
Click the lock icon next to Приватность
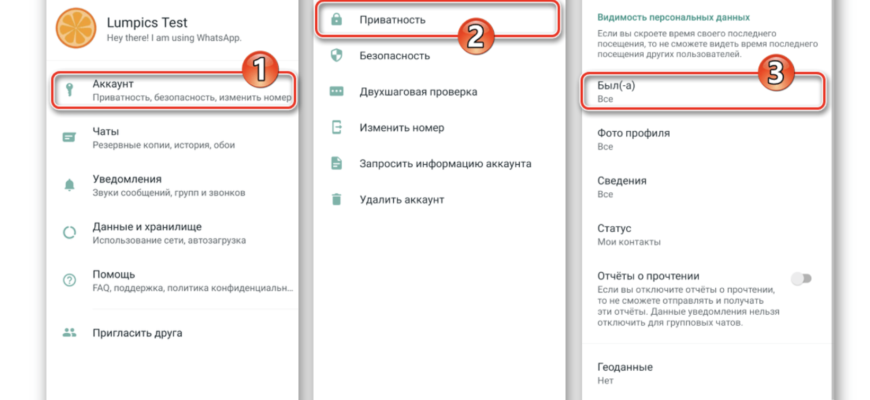click(x=336, y=19)
